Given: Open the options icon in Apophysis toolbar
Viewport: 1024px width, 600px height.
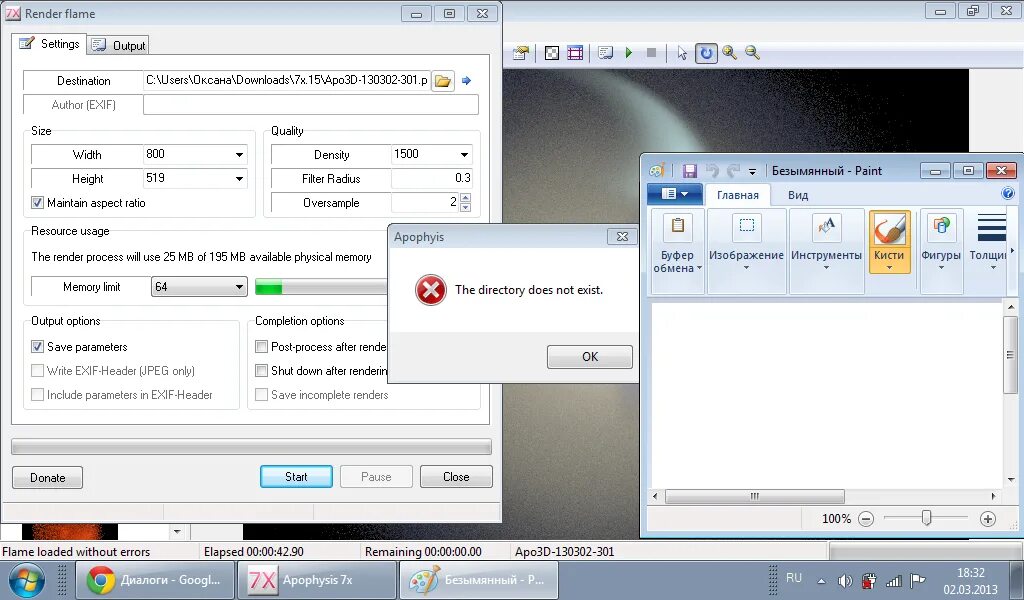Looking at the screenshot, I should click(521, 53).
